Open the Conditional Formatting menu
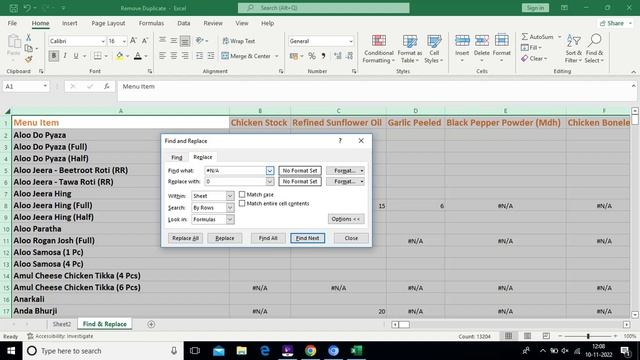The height and width of the screenshot is (360, 640). pyautogui.click(x=379, y=49)
